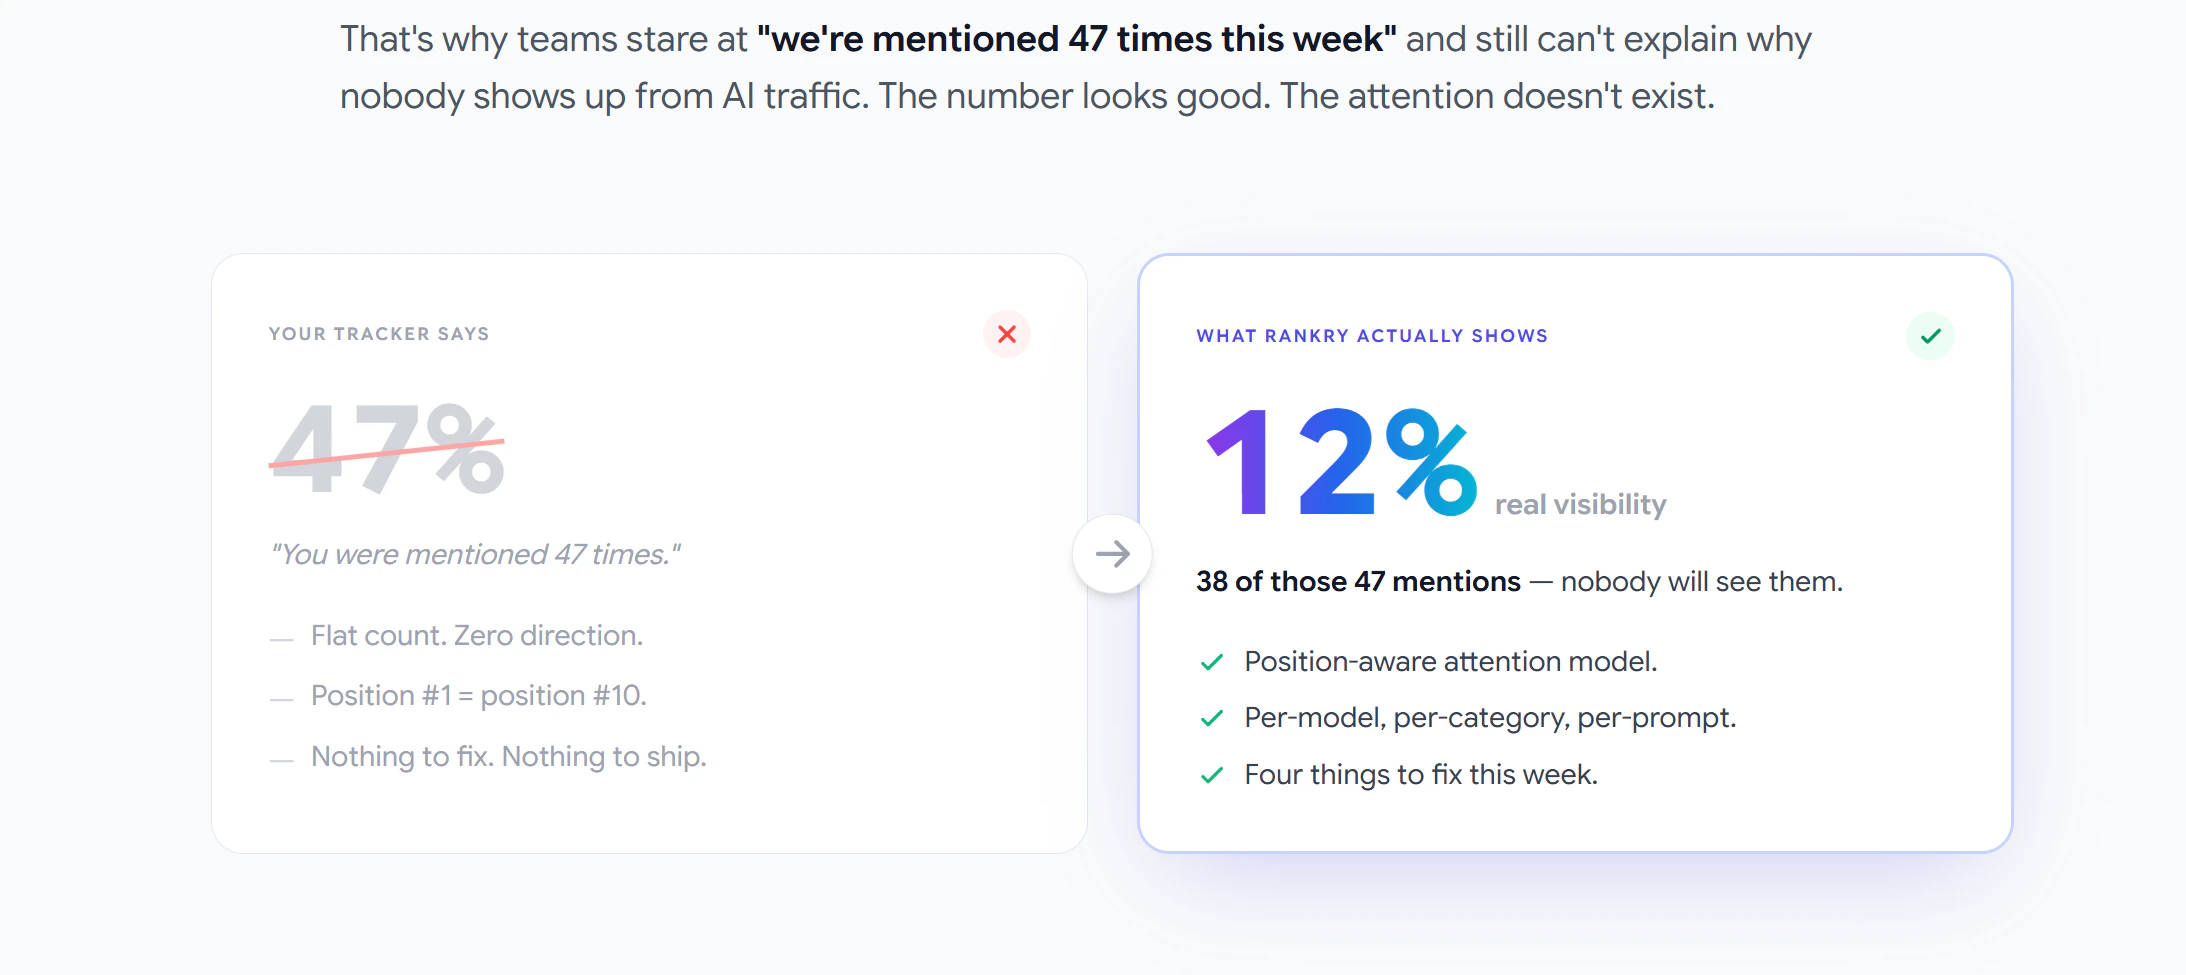Viewport: 2186px width, 975px height.
Task: Click the checkmark beside Per-model, per-category, per-prompt
Action: tap(1212, 718)
